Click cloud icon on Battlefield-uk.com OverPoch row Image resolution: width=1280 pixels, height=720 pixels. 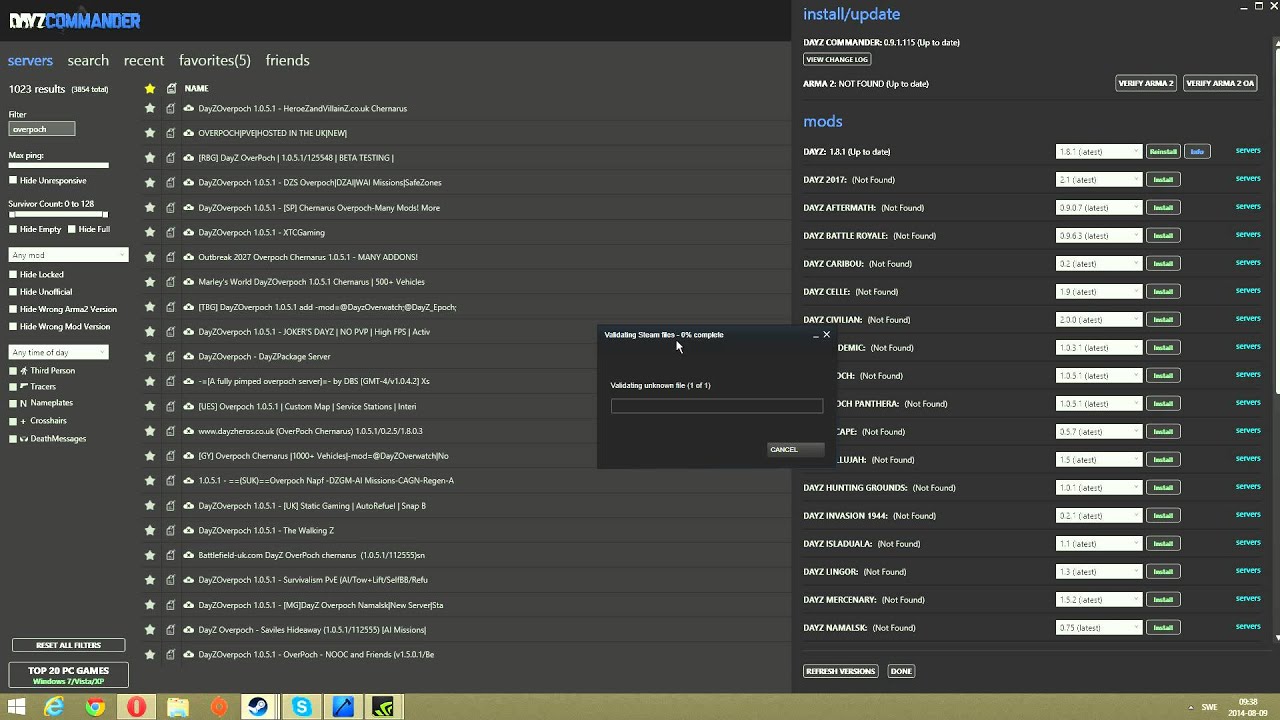188,555
